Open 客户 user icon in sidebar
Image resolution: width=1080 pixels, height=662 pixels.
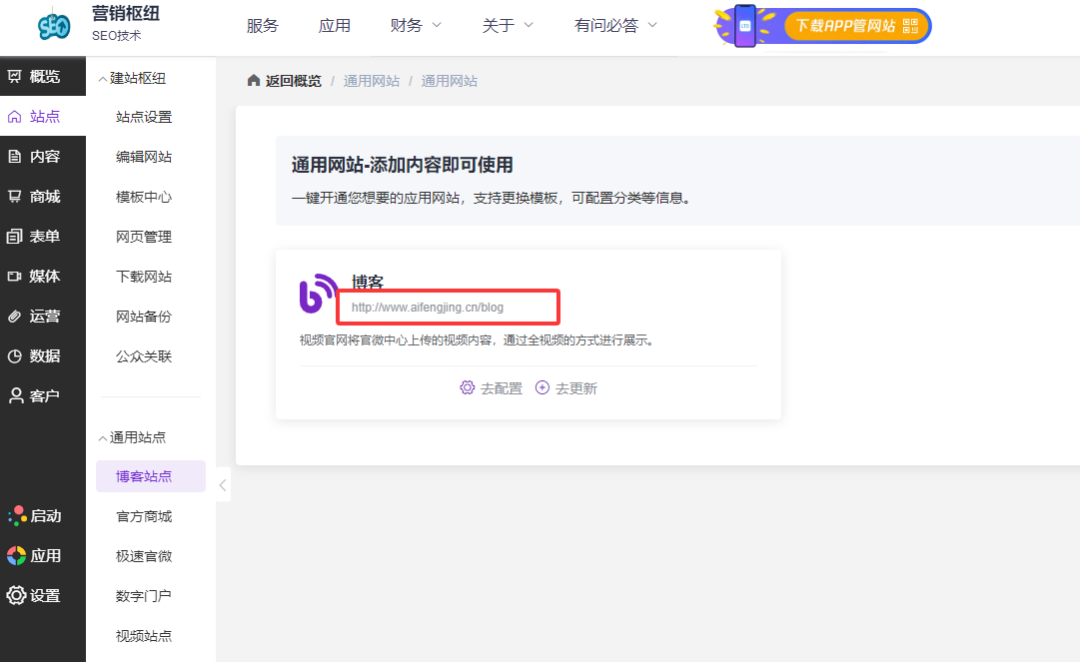pyautogui.click(x=15, y=395)
